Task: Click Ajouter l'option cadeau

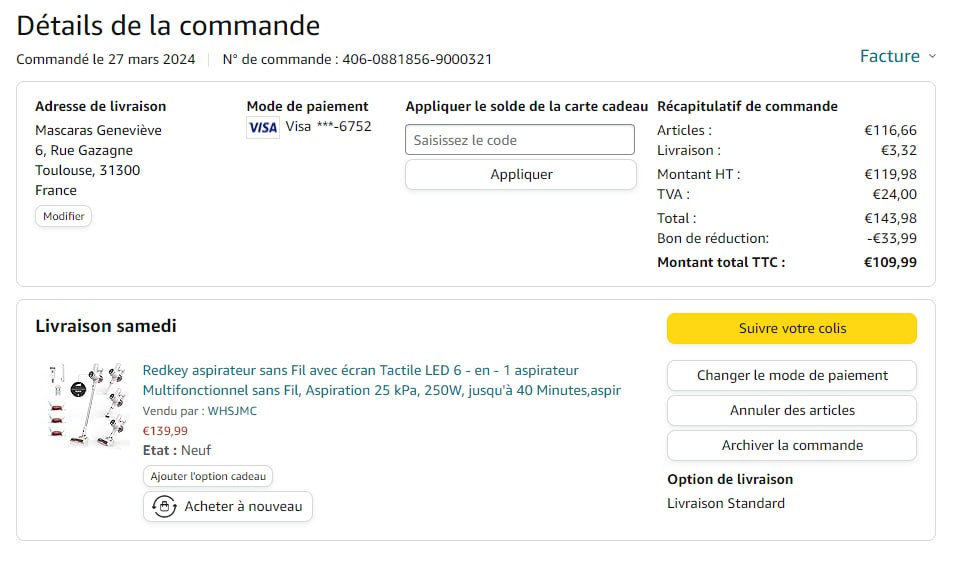Action: 208,477
